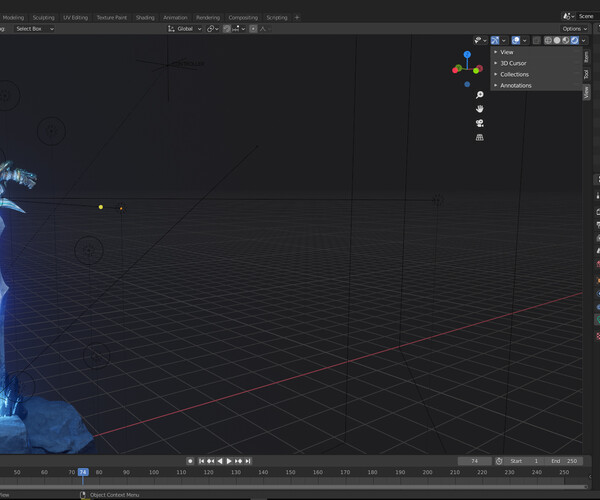
Task: Open the Options dropdown in header
Action: 574,29
